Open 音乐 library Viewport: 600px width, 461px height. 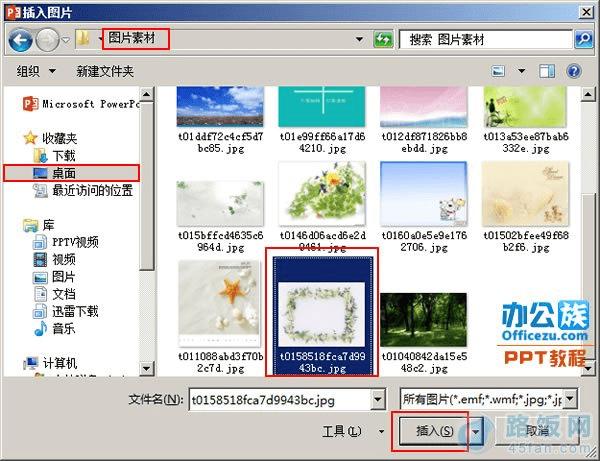coord(54,329)
